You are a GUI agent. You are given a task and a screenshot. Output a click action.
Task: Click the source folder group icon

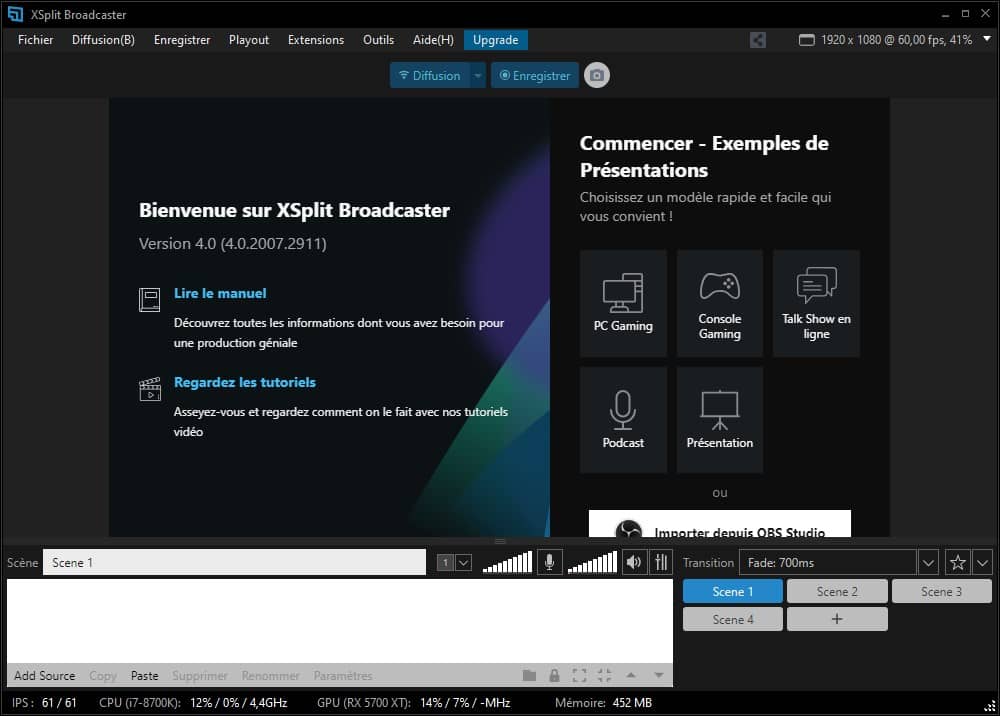[530, 676]
